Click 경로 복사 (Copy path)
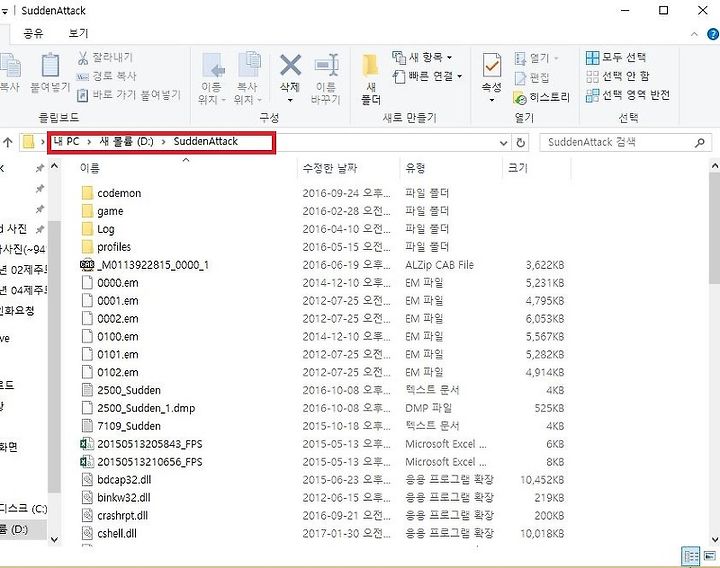The height and width of the screenshot is (568, 720). [x=106, y=76]
